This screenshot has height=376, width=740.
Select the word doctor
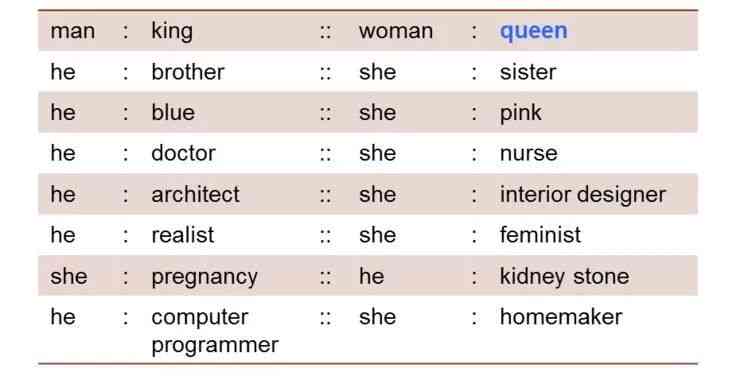click(184, 153)
